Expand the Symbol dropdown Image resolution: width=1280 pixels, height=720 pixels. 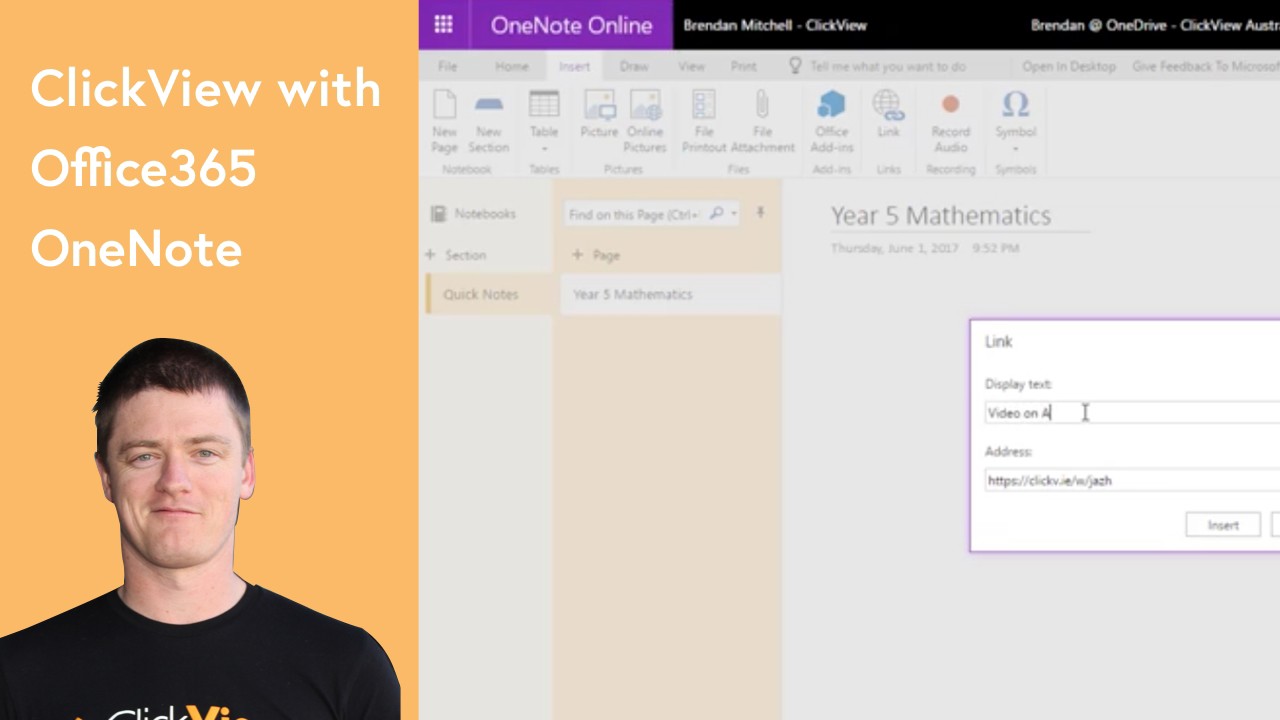click(x=1015, y=148)
